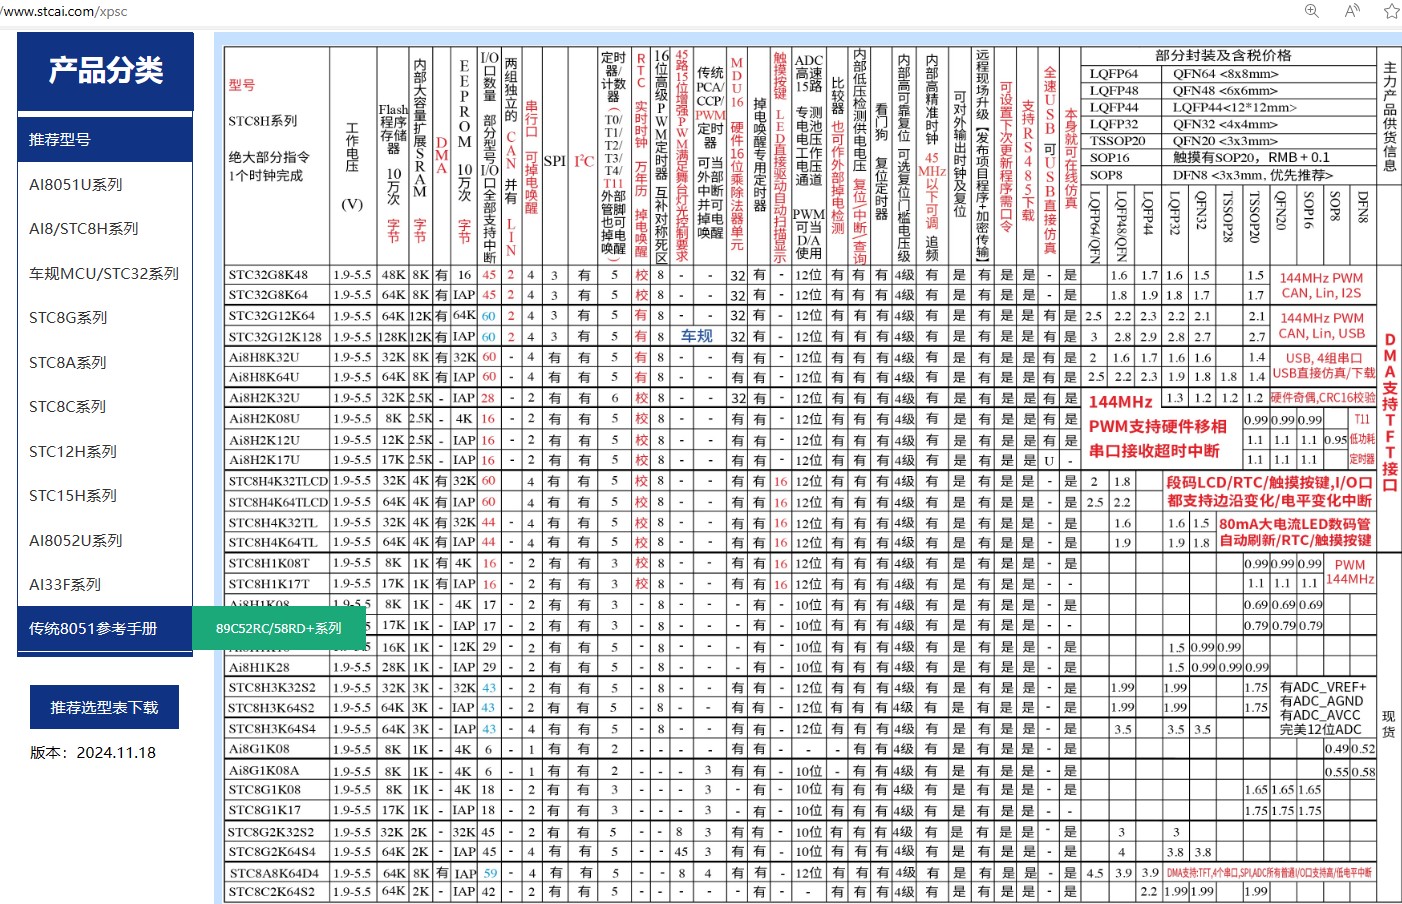
Task: Click the STC8H3K64S4 row name
Action: click(x=272, y=729)
